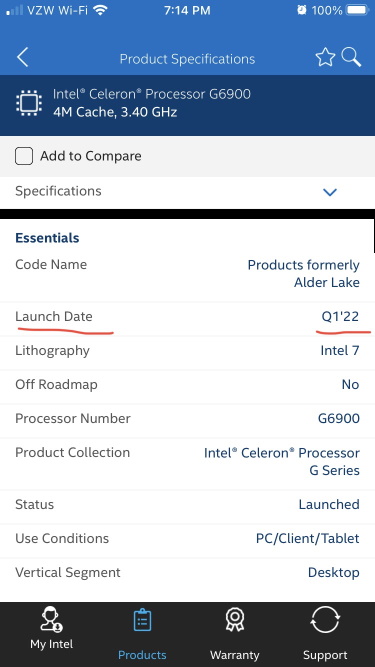Open Intel Celeron Processor G Series link
This screenshot has width=375, height=667.
click(x=282, y=462)
